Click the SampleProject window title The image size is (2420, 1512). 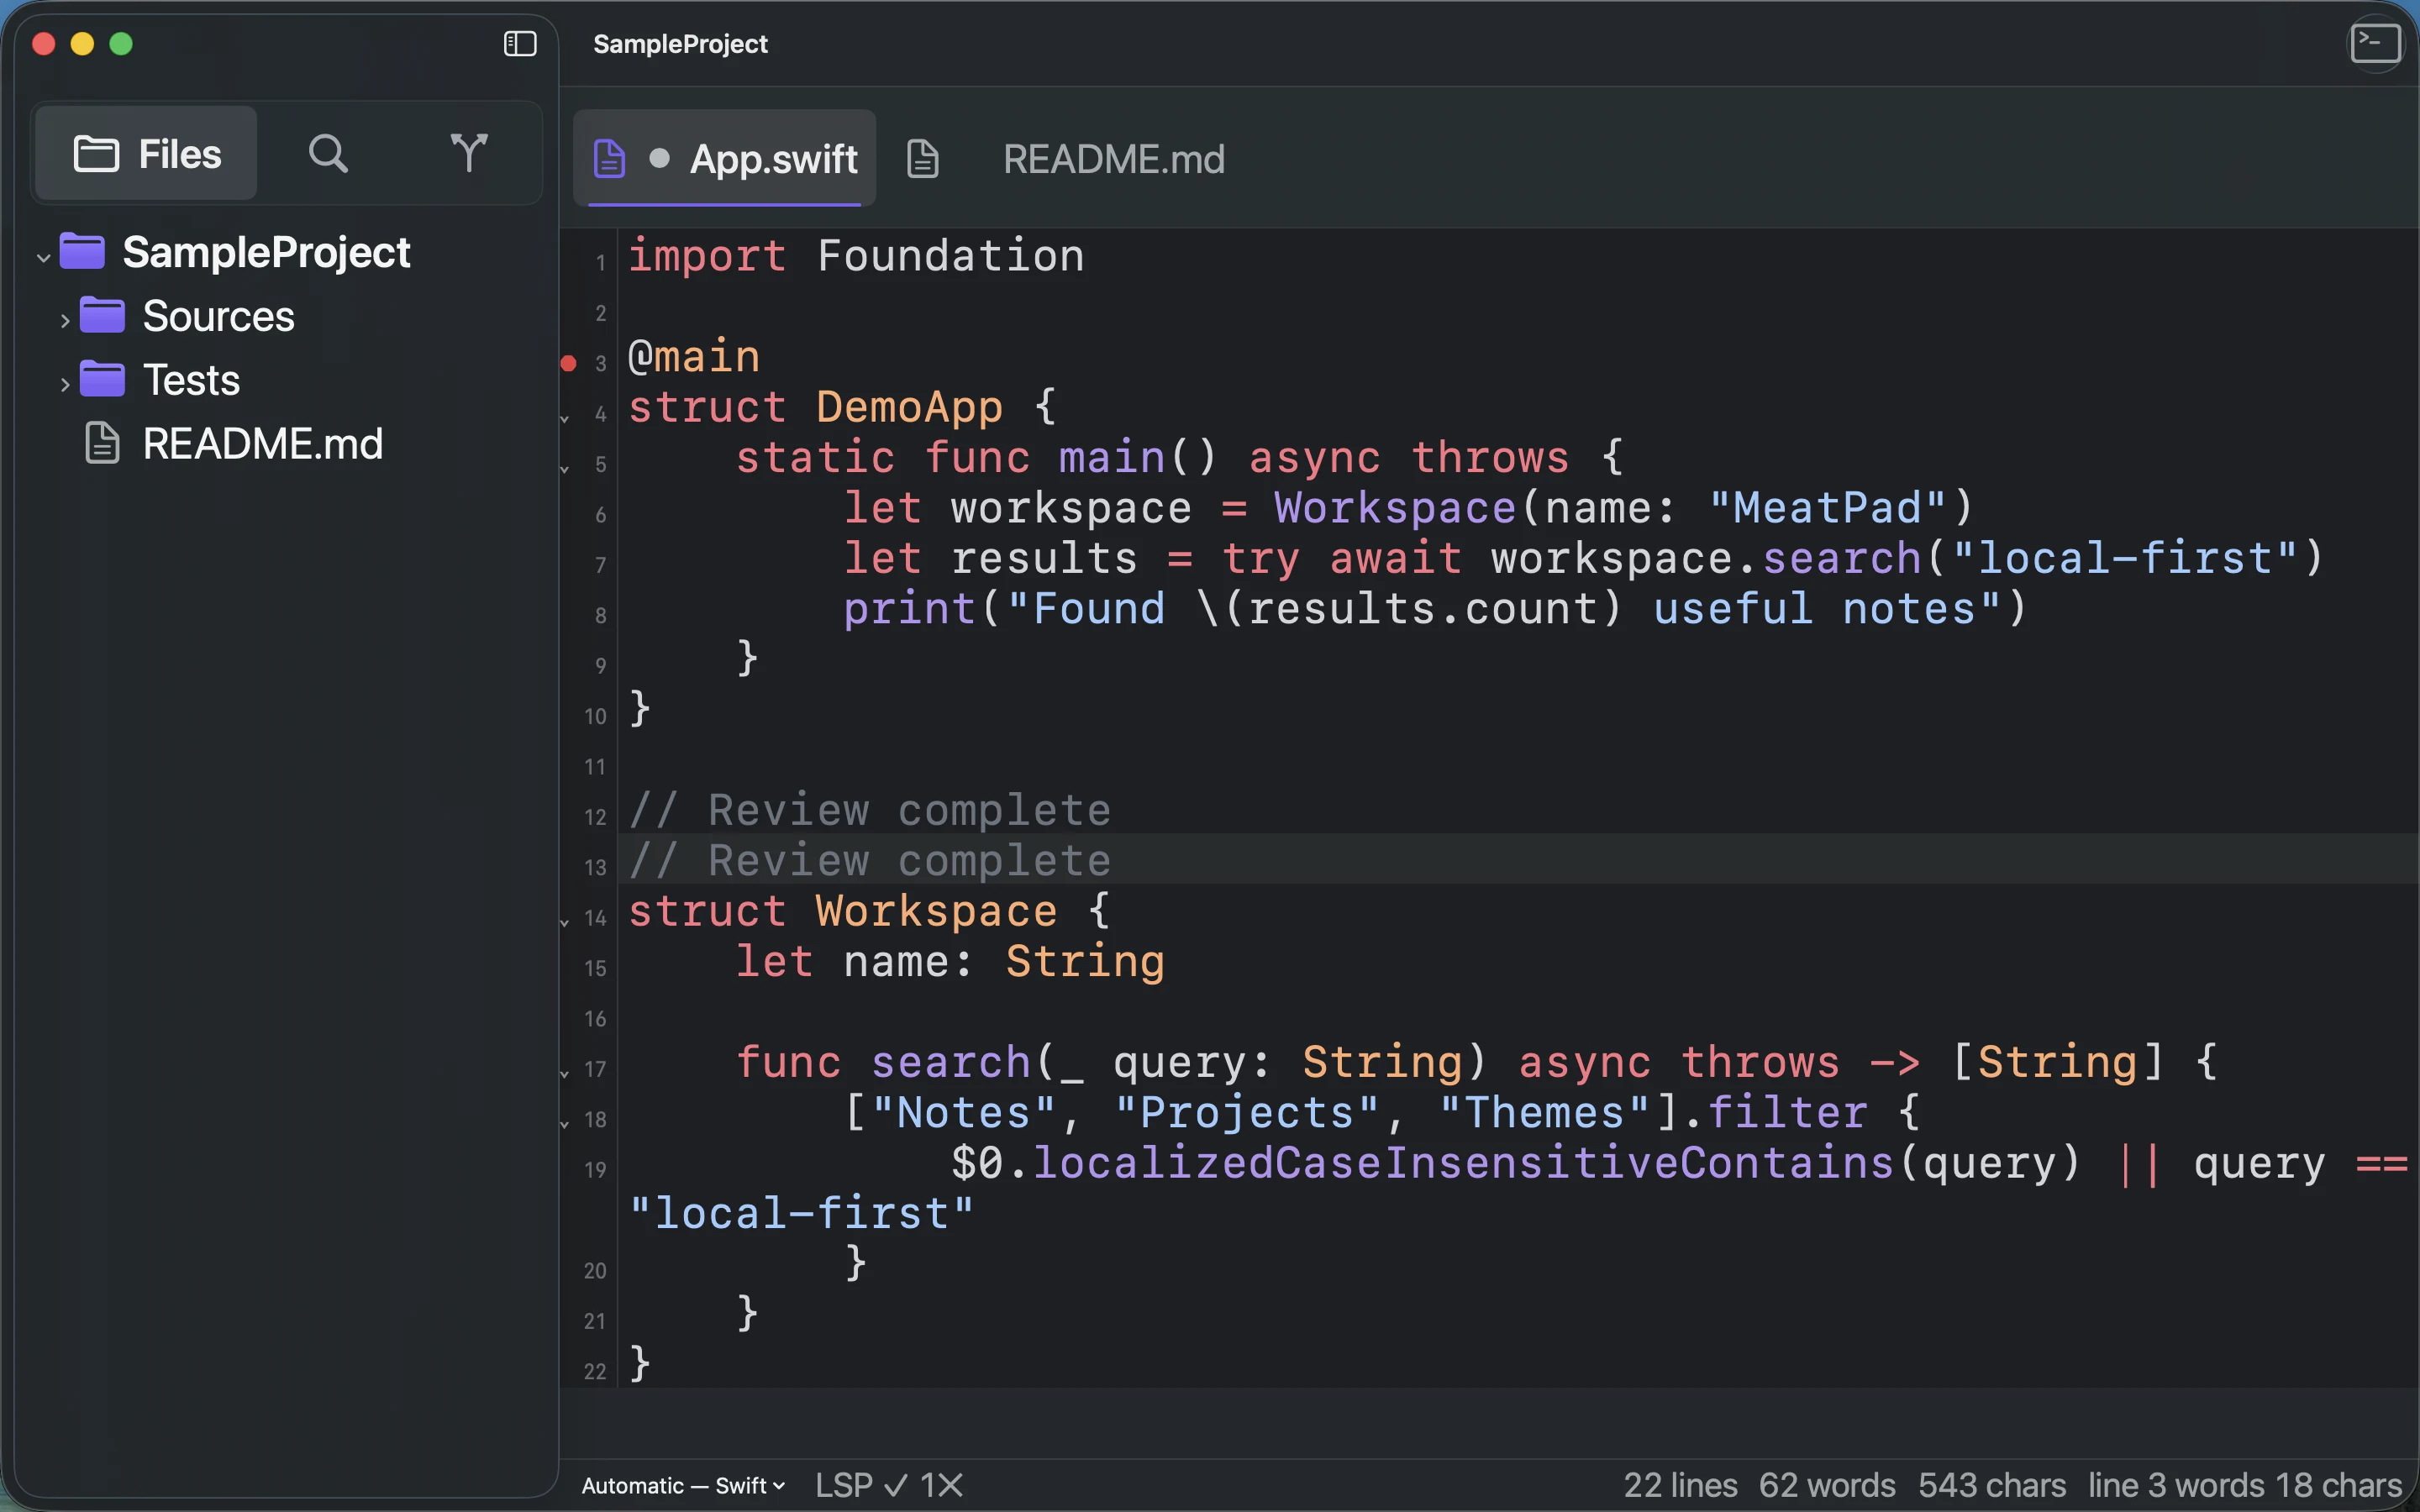click(680, 44)
